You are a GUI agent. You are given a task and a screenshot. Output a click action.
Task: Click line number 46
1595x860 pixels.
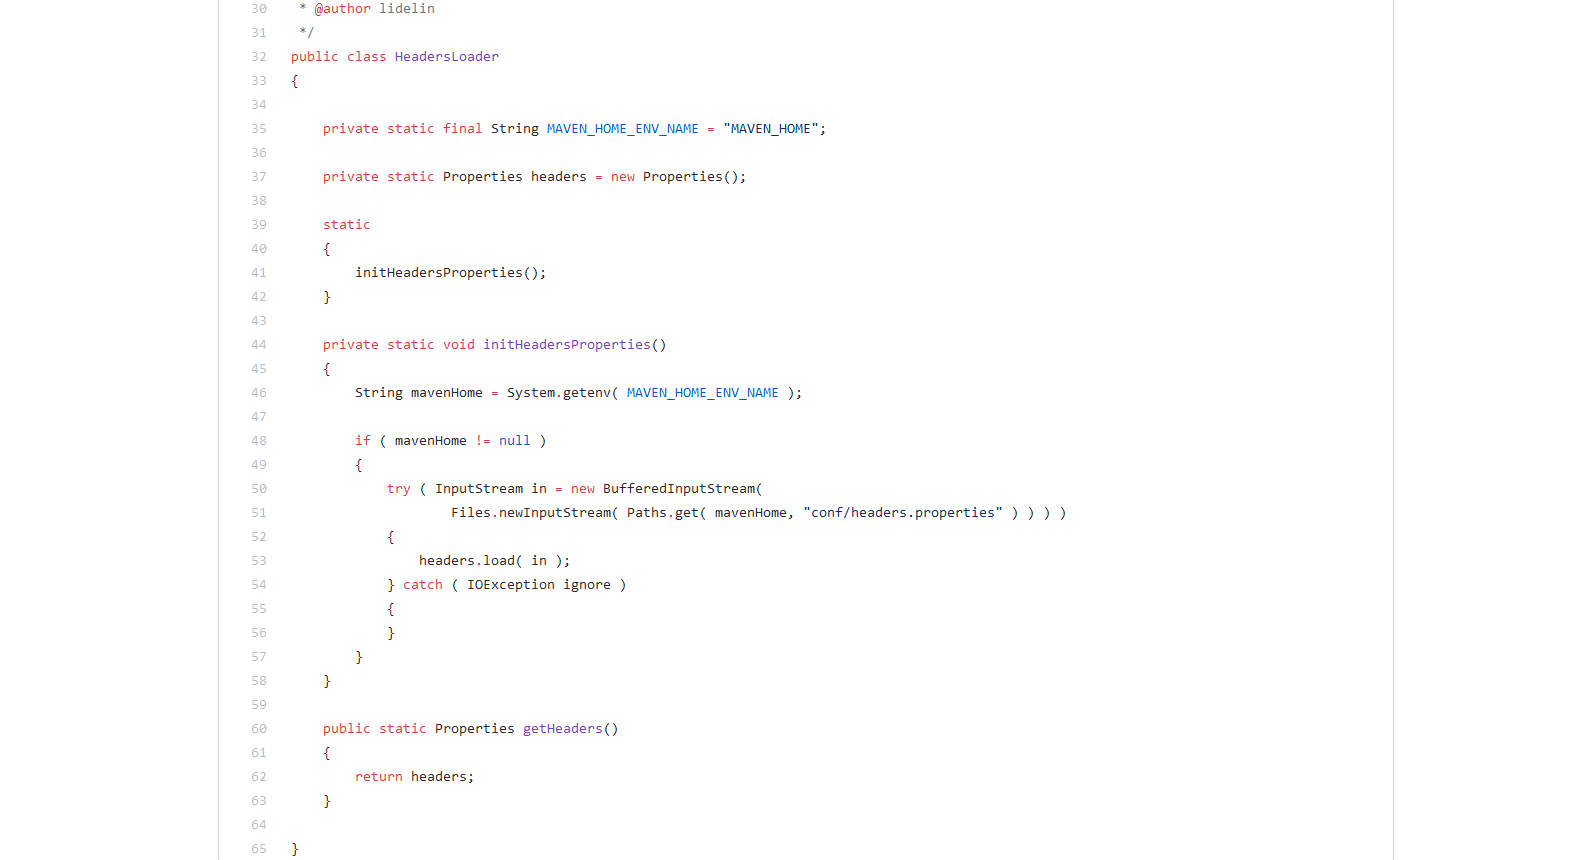coord(259,393)
